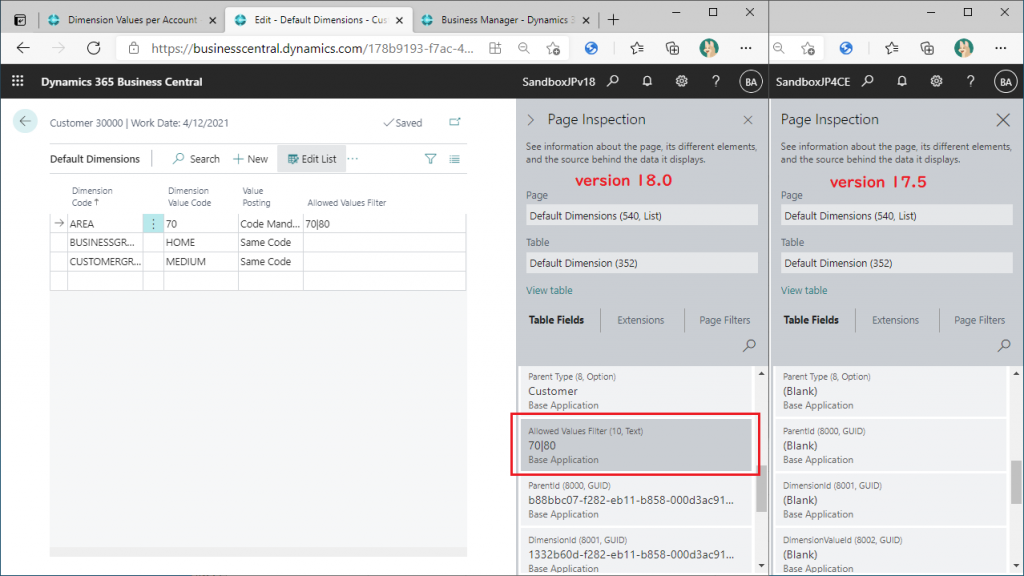Close the Edit - Default Dimensions browser tab
This screenshot has width=1024, height=576.
(x=399, y=20)
